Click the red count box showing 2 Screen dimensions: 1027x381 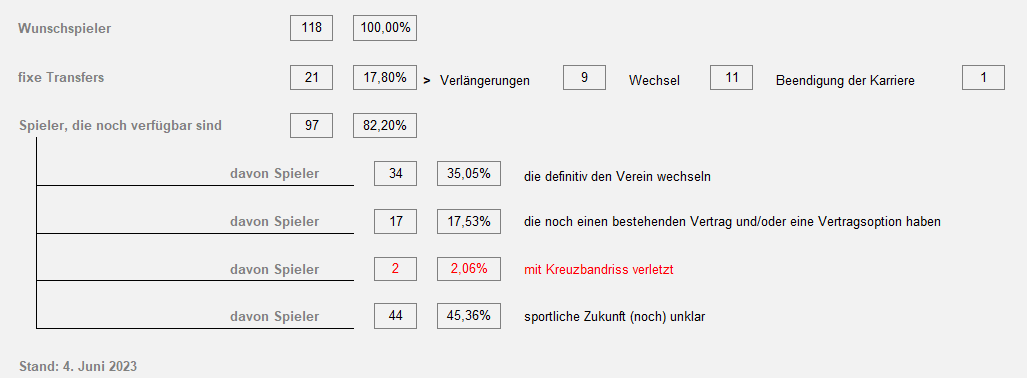click(x=396, y=269)
